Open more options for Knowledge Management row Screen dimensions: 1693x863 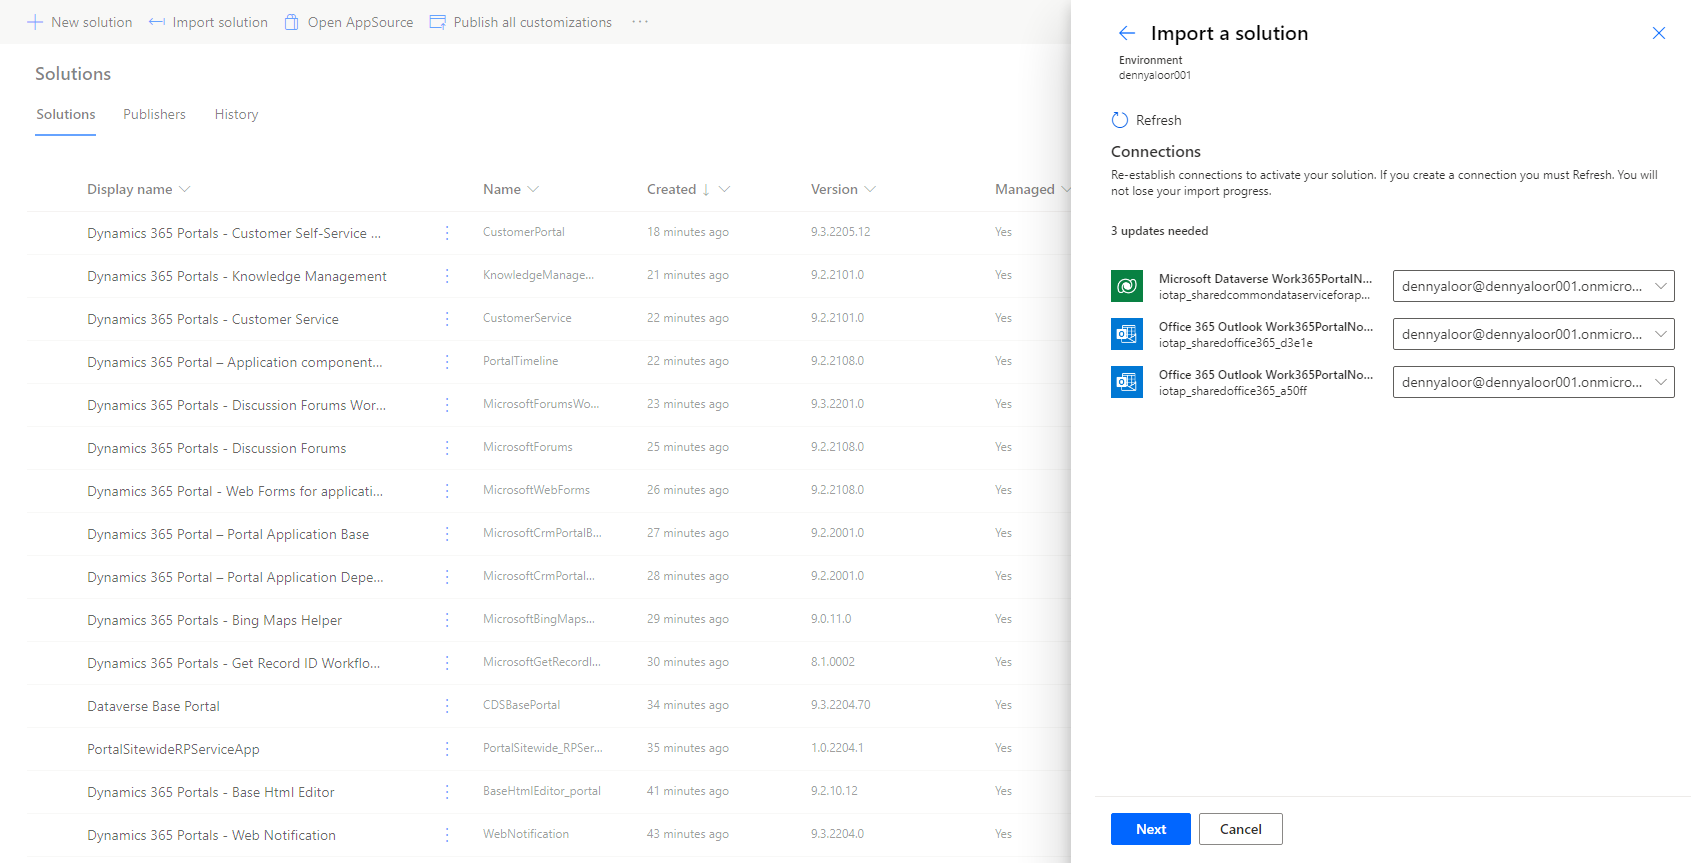pyautogui.click(x=447, y=276)
